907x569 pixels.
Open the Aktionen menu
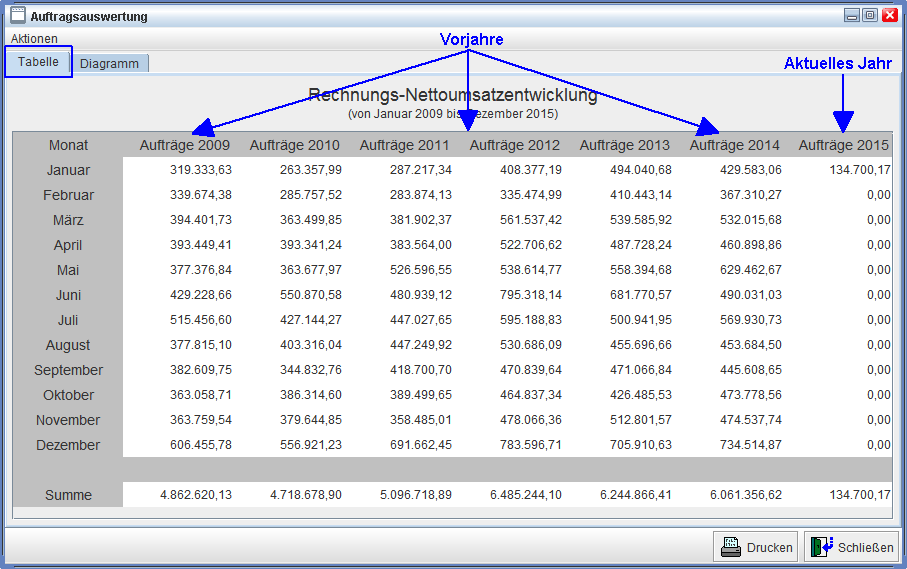click(34, 38)
